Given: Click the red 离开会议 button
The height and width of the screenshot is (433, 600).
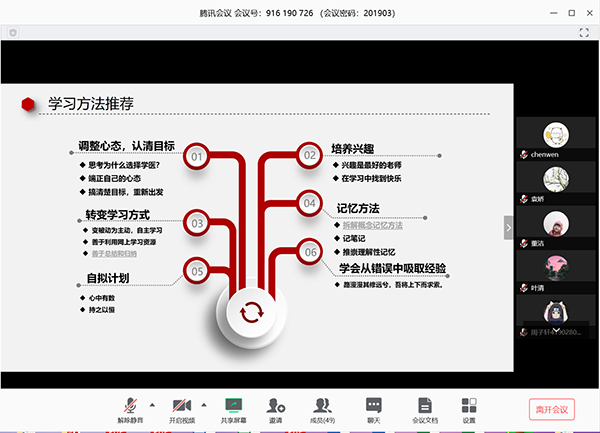Looking at the screenshot, I should (x=552, y=409).
